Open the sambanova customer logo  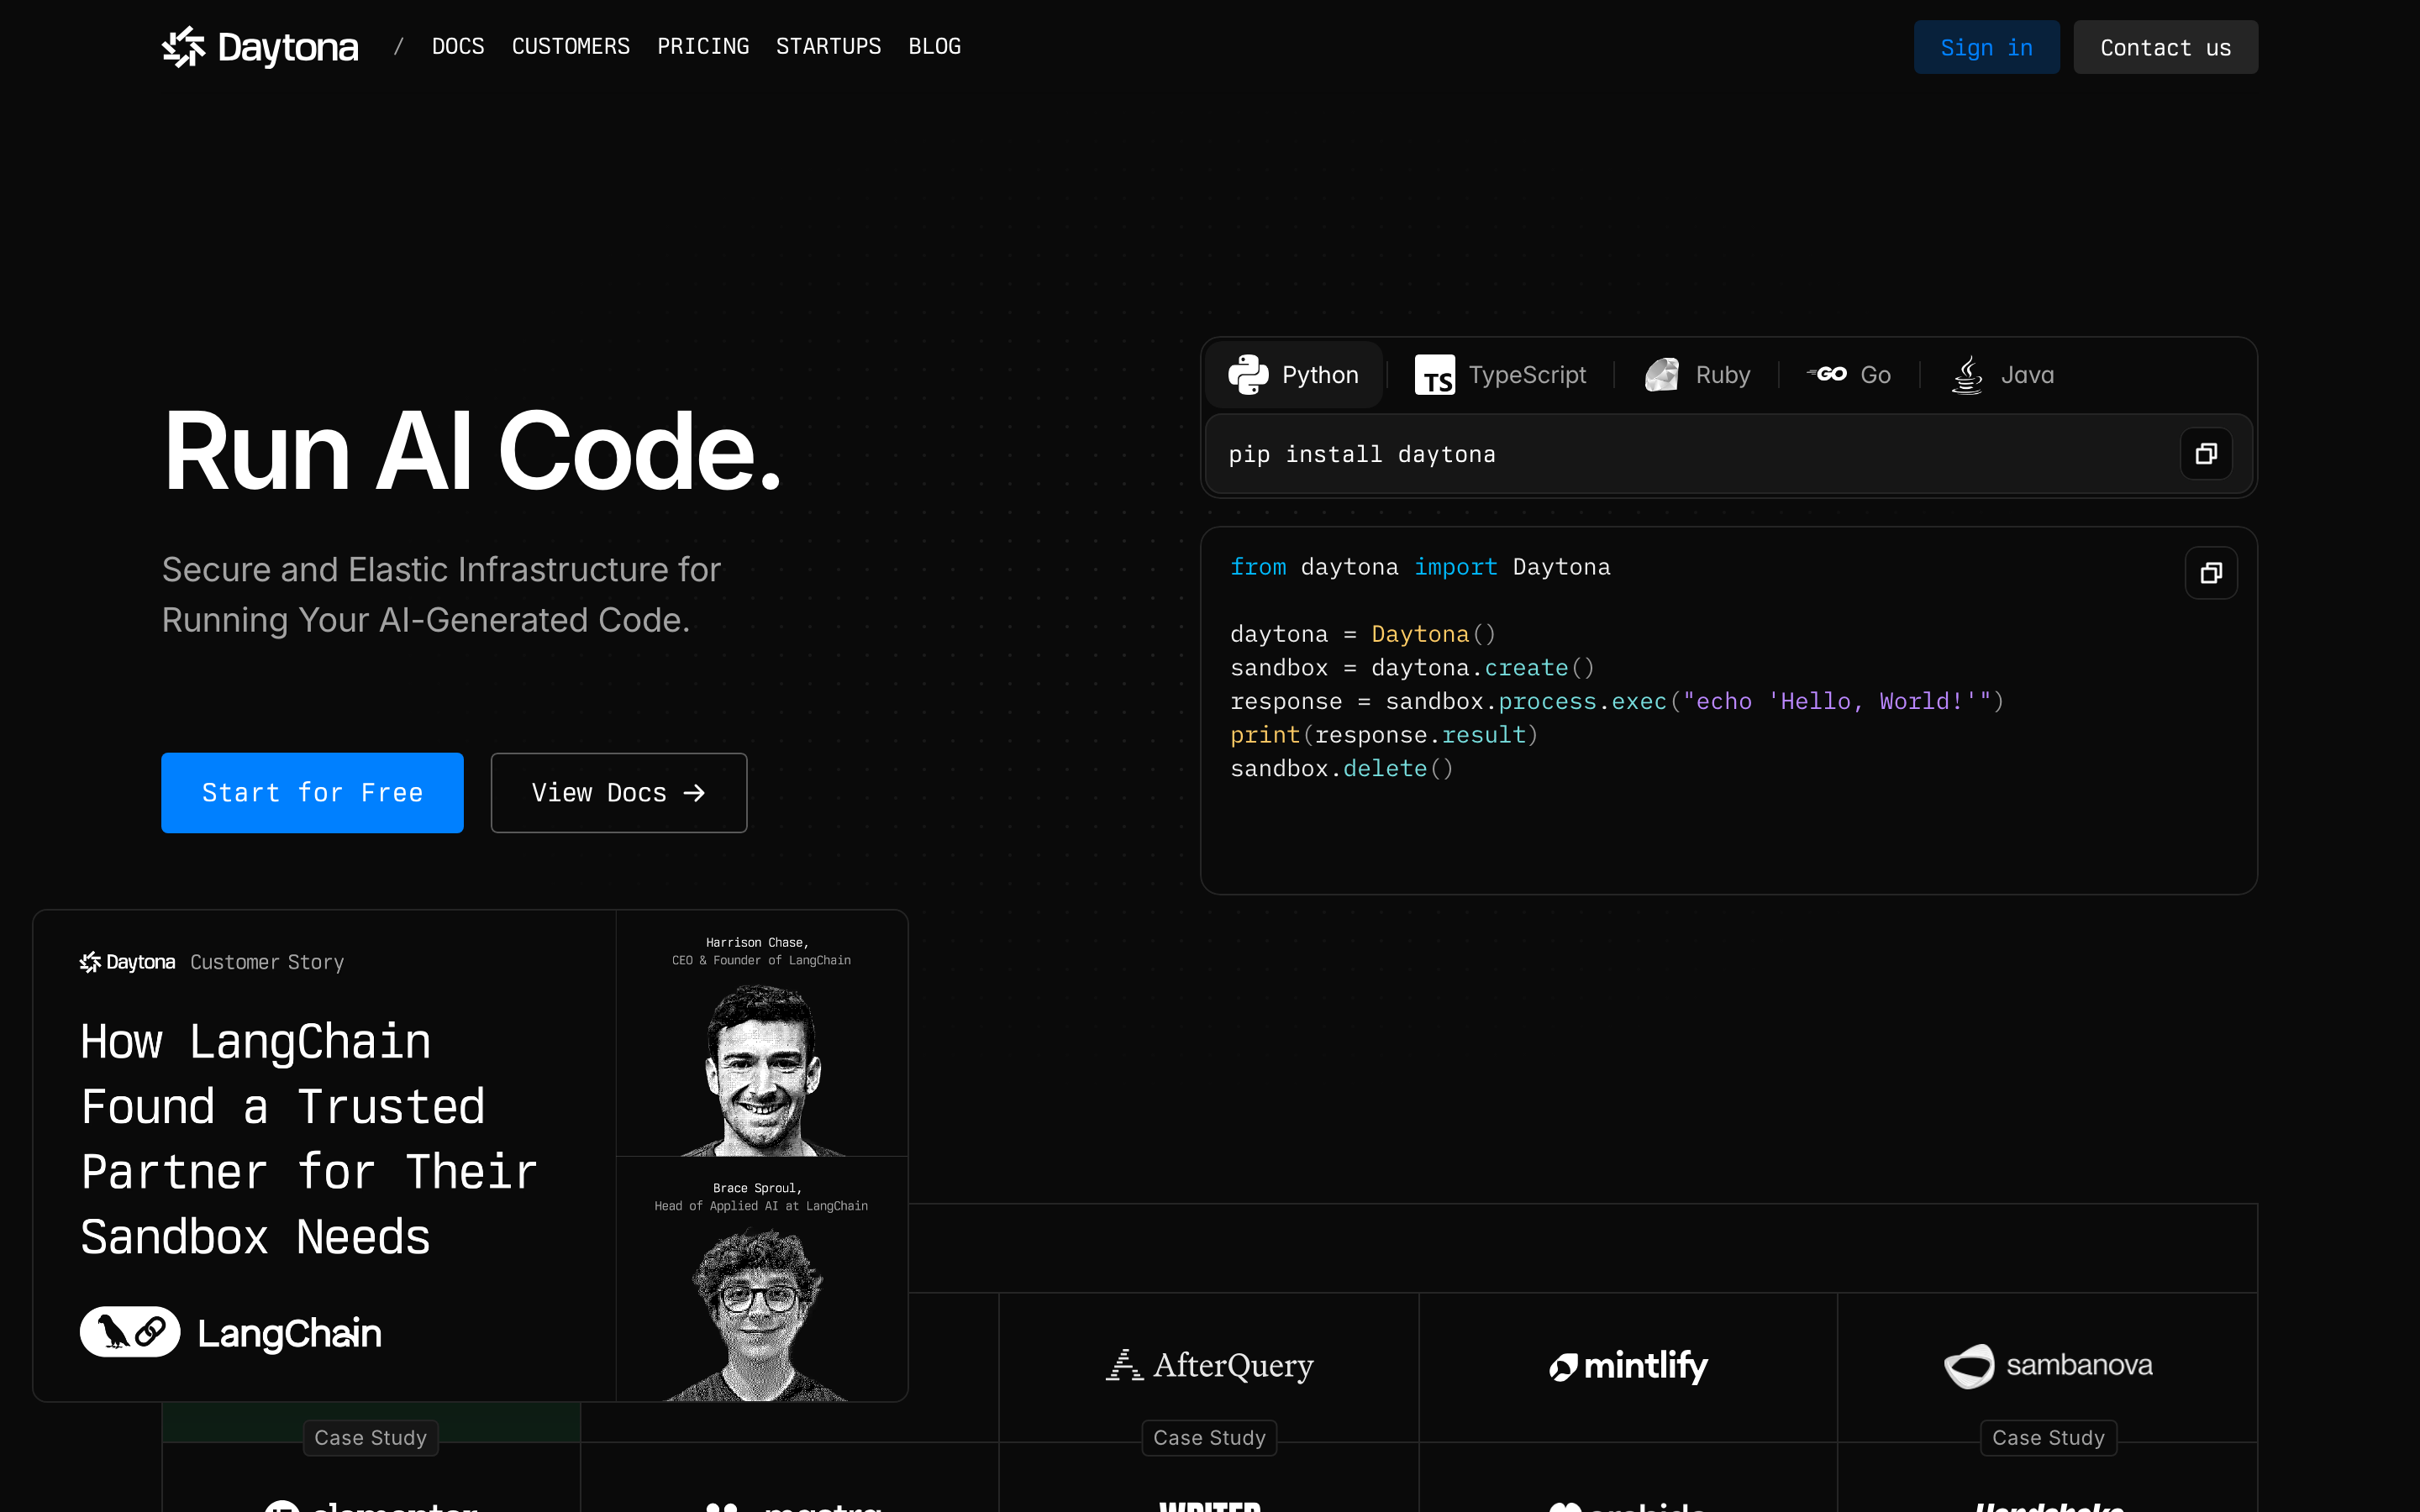[x=2048, y=1366]
